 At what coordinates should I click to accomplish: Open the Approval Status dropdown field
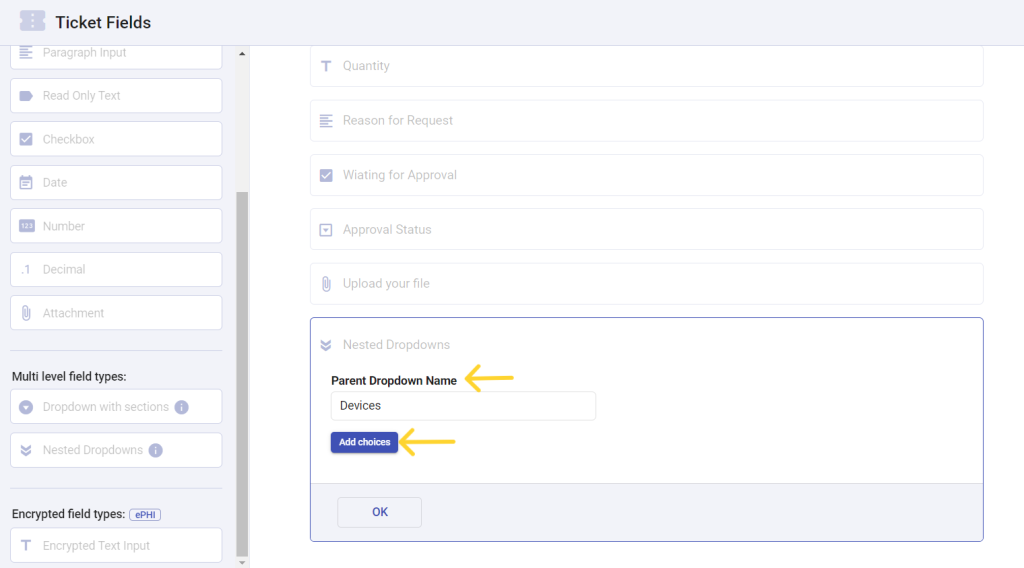coord(647,229)
